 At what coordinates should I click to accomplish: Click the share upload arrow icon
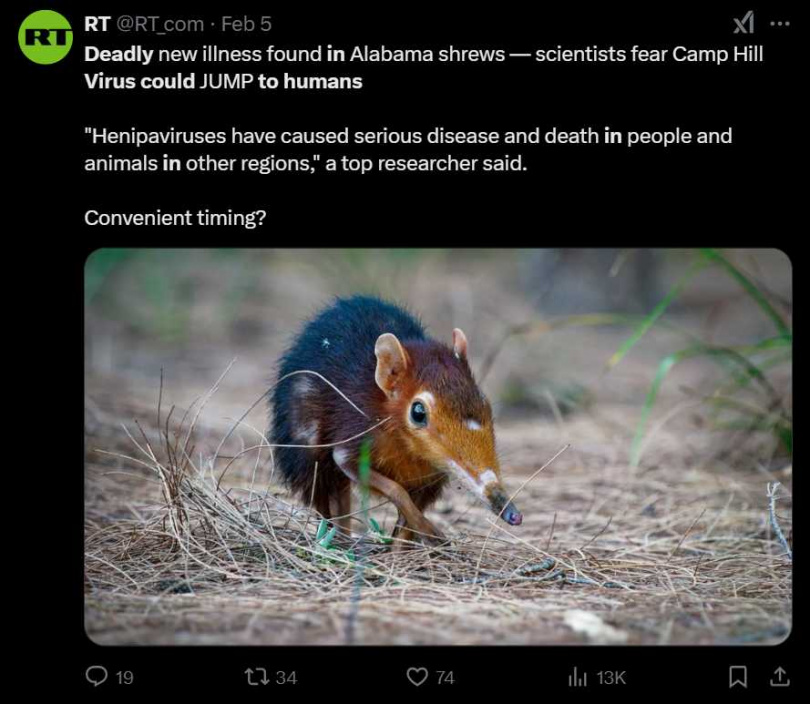tap(779, 677)
